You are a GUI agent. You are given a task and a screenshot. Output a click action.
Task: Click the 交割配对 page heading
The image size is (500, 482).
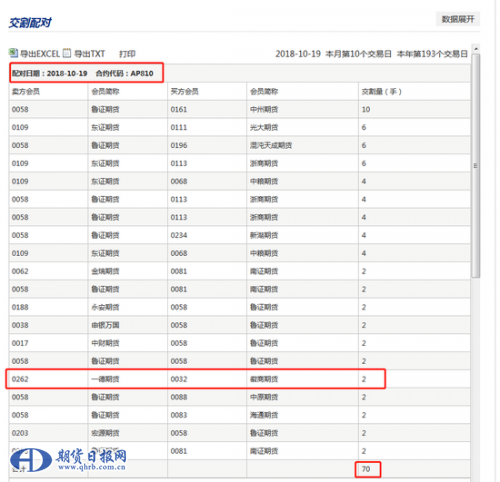coord(30,23)
